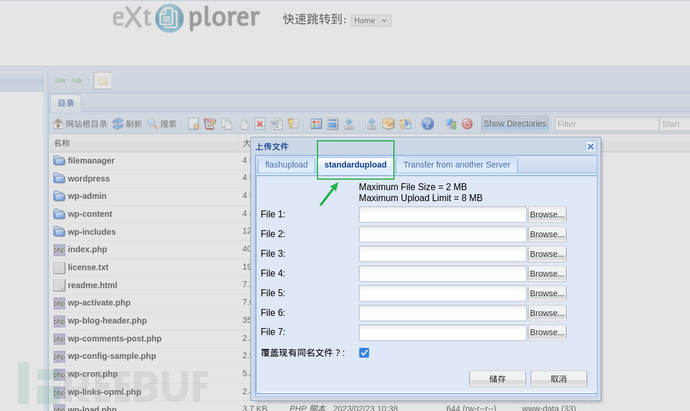
Task: Select the filemanager folder
Action: coord(91,161)
